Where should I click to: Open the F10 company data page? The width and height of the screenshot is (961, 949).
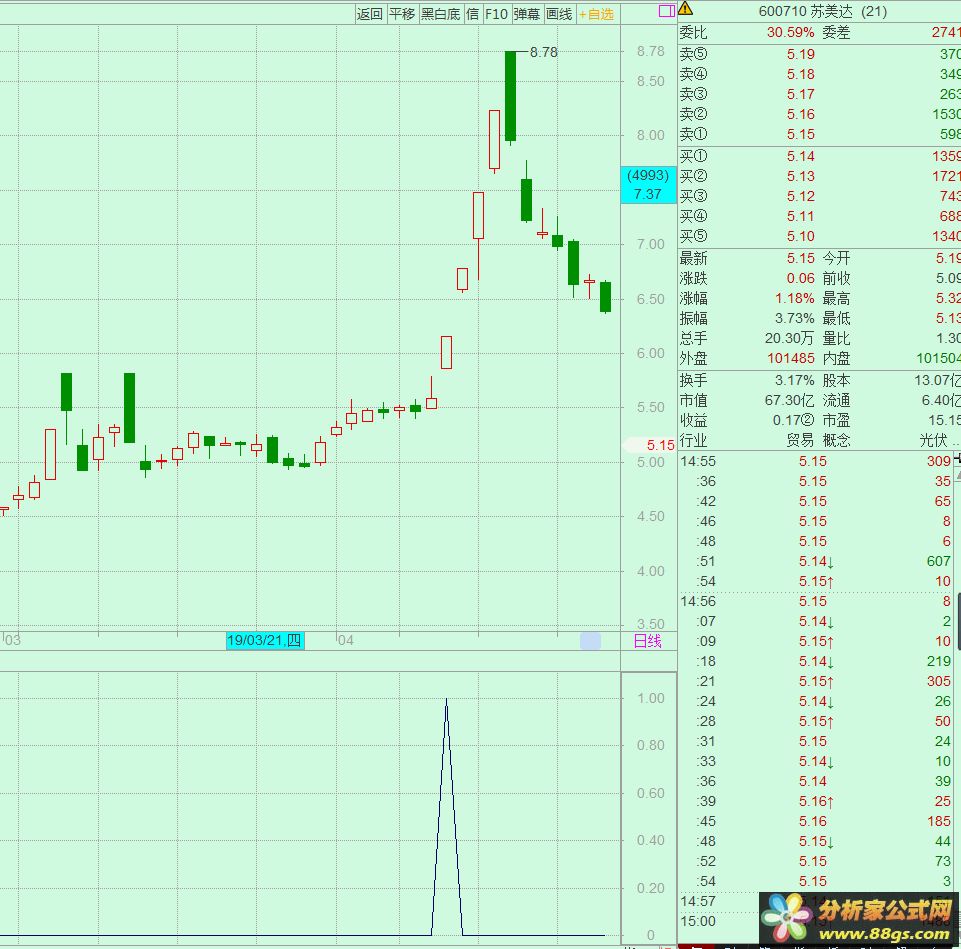pyautogui.click(x=496, y=14)
